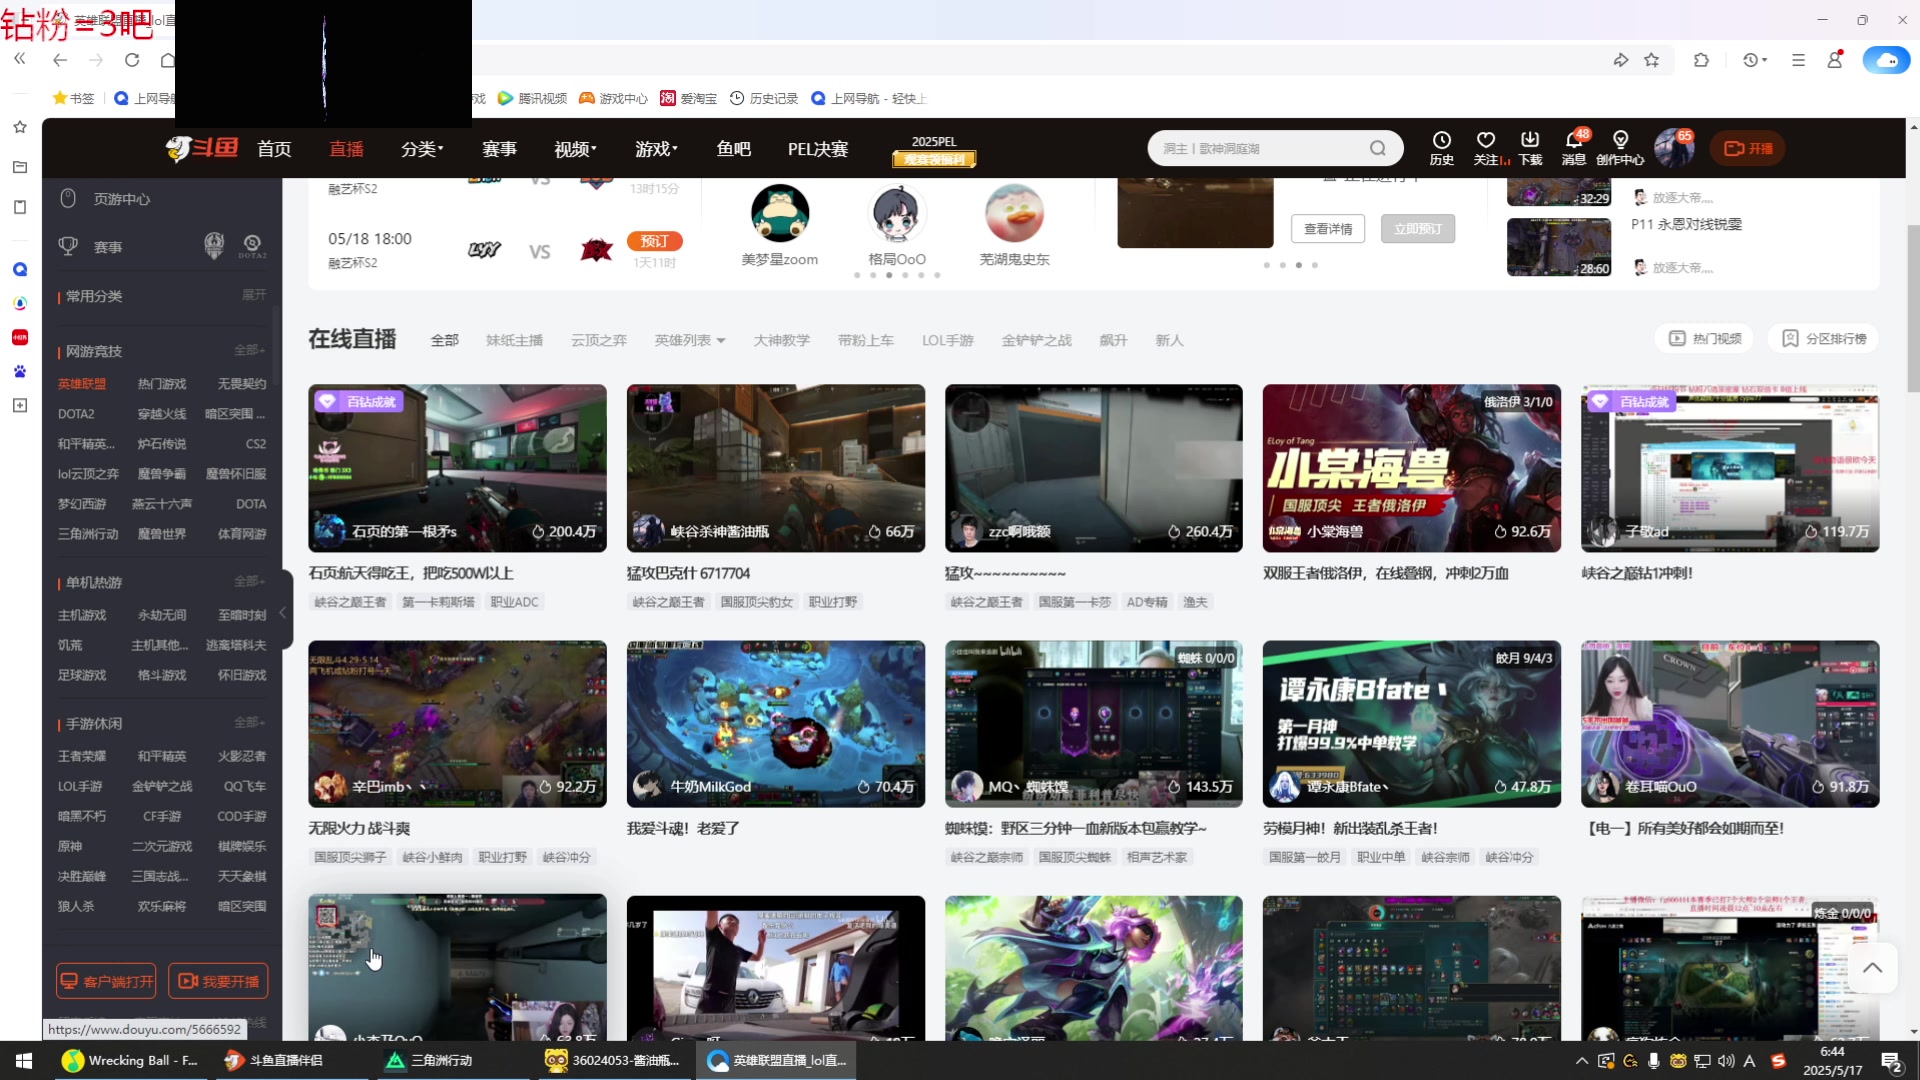Expand 网游竞技 全部 list
This screenshot has height=1080, width=1920.
[x=249, y=351]
